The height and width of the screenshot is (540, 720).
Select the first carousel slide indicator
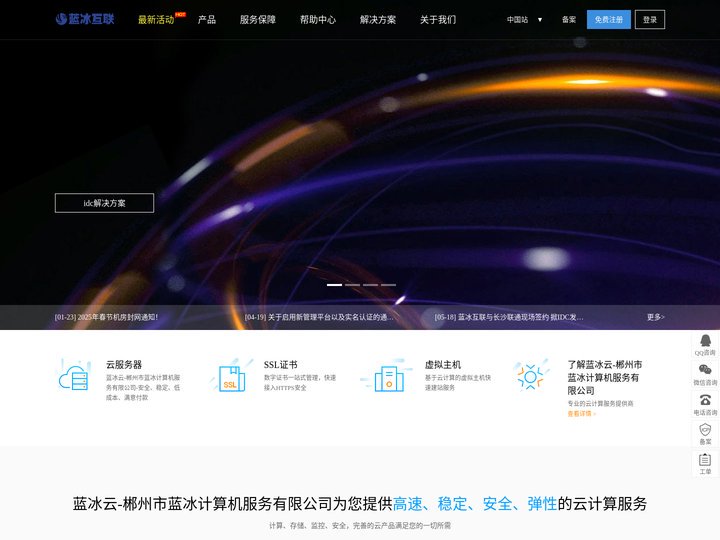point(334,285)
